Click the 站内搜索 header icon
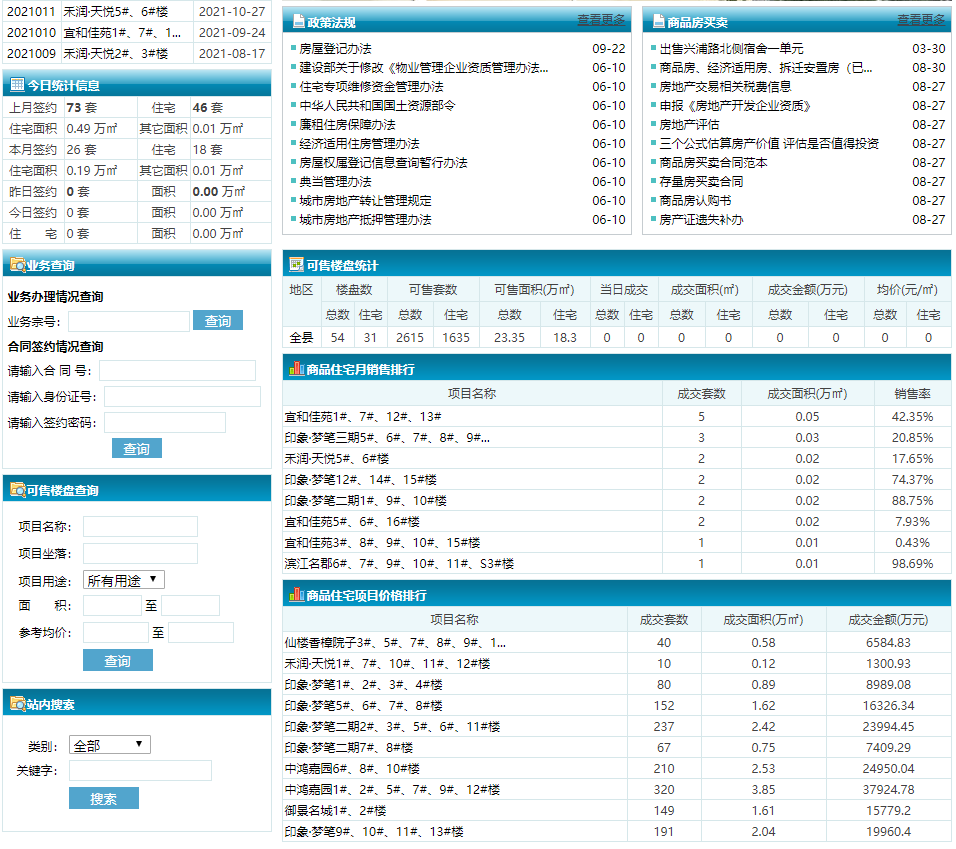Viewport: 956px width, 849px height. tap(17, 704)
